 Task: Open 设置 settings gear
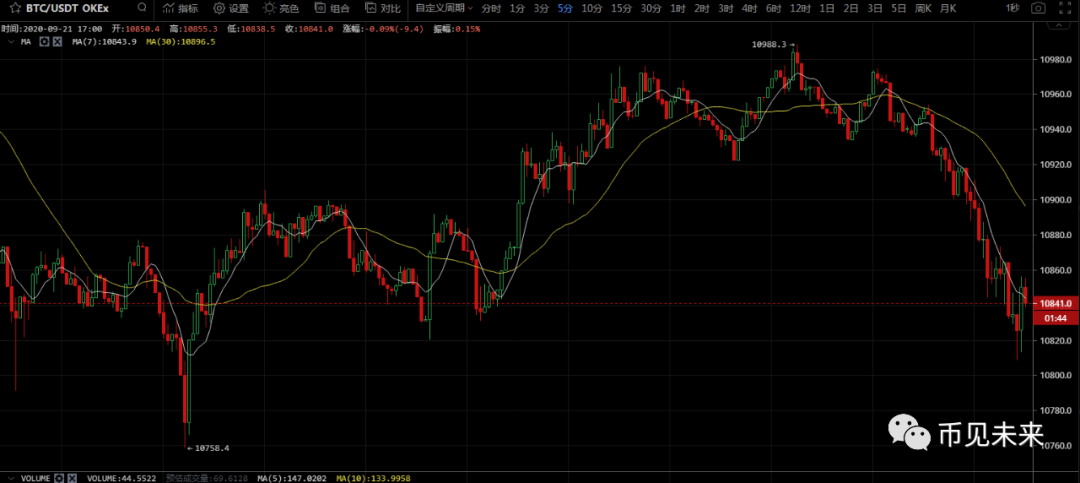click(x=231, y=8)
